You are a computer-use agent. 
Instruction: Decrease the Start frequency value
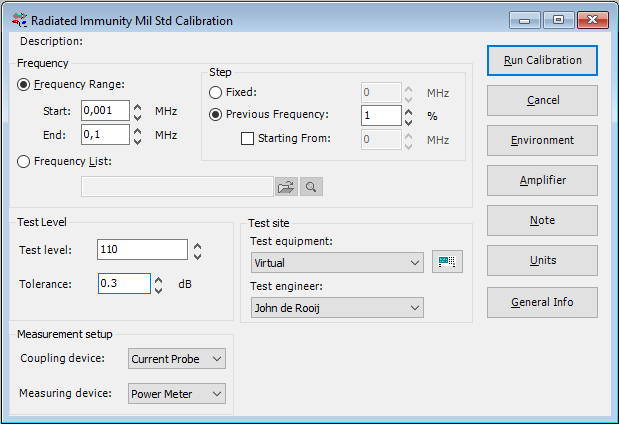coord(137,117)
